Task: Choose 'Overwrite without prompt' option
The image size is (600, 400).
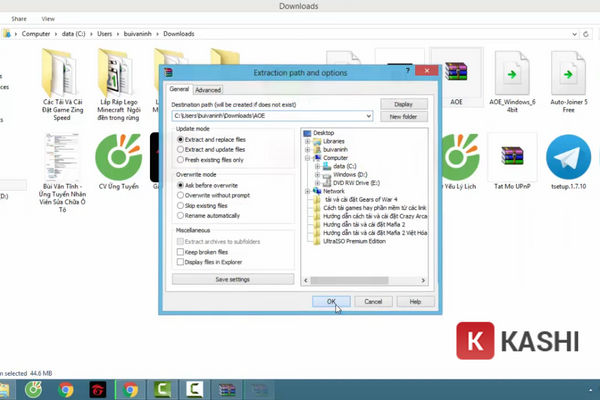Action: tap(180, 195)
